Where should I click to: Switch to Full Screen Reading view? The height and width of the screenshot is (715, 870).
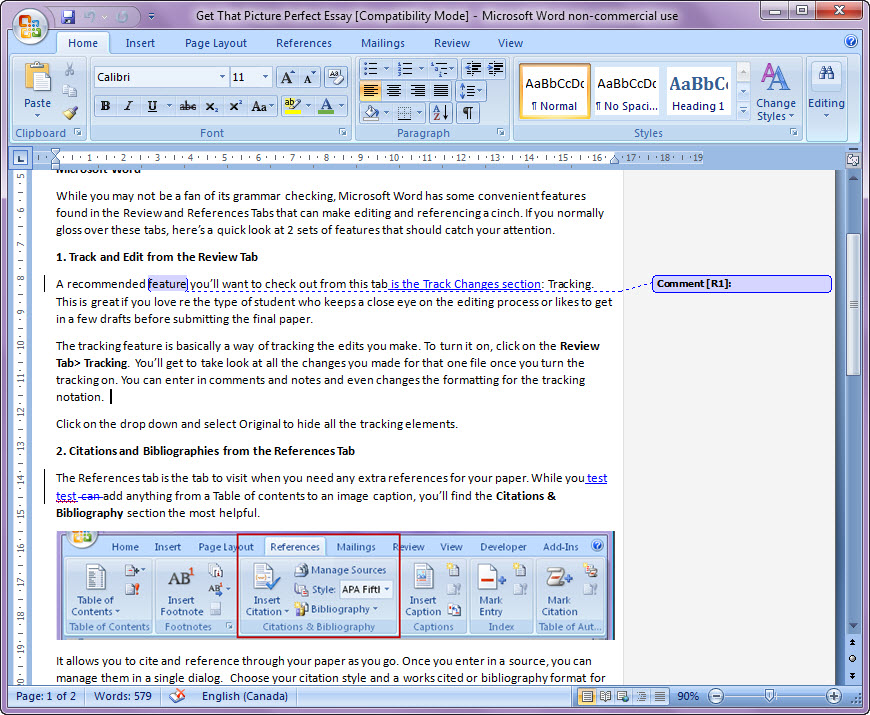pos(605,696)
